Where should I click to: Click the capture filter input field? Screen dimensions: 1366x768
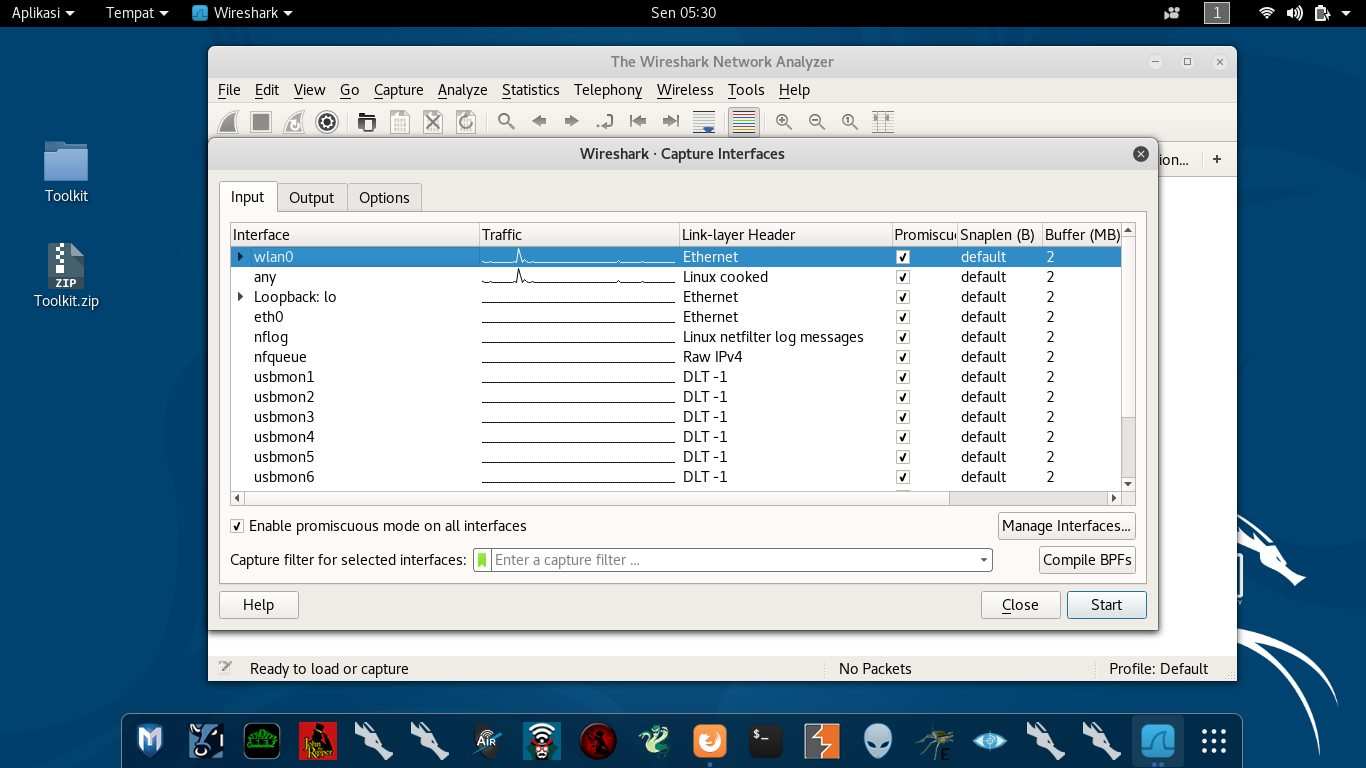click(x=733, y=560)
